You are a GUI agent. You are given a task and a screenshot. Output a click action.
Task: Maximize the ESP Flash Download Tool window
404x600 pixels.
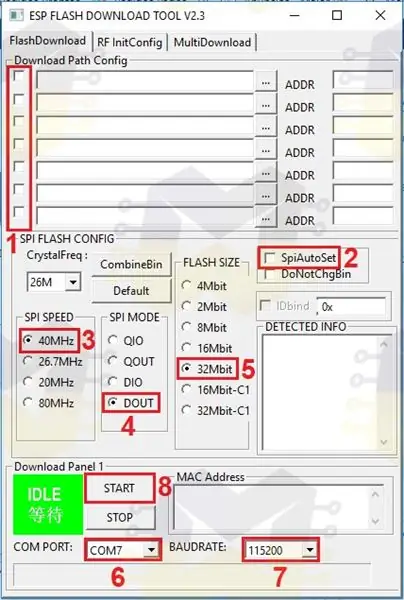coord(337,15)
